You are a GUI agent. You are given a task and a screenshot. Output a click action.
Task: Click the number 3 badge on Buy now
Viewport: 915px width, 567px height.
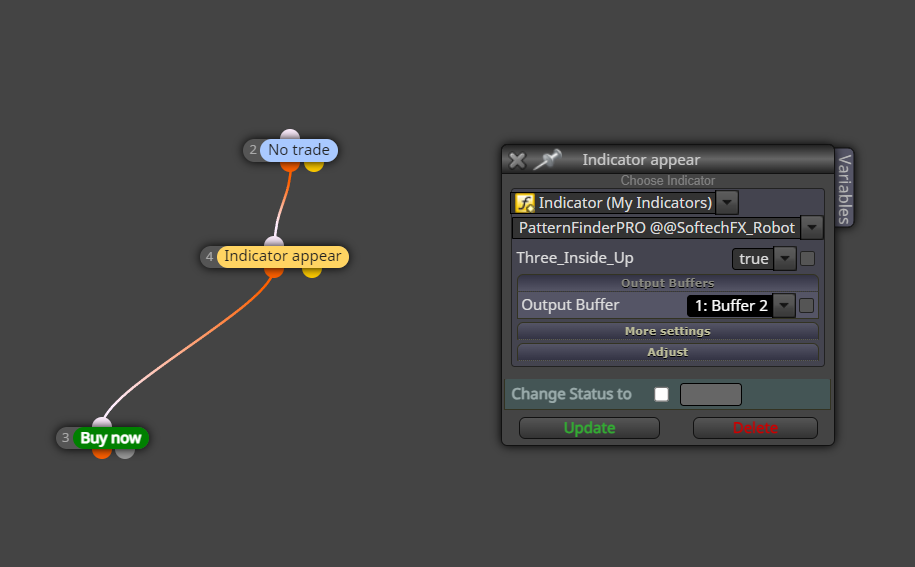click(65, 438)
